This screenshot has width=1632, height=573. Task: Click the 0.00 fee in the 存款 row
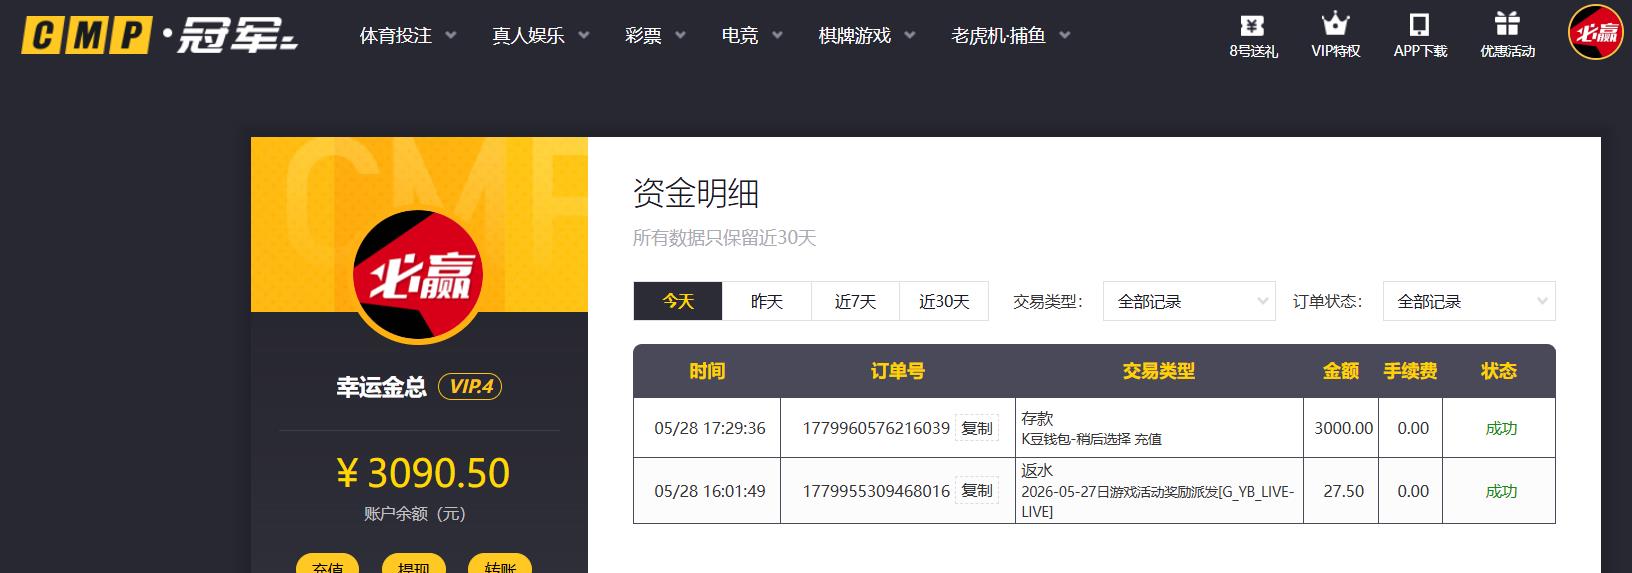pos(1413,428)
